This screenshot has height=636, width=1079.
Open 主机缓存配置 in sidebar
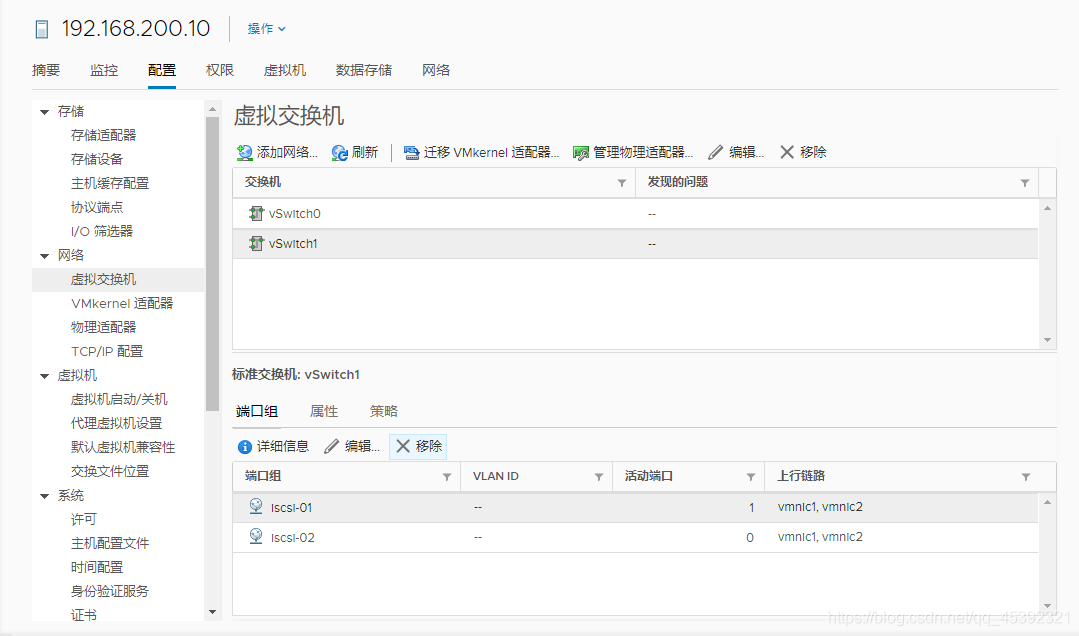(110, 183)
